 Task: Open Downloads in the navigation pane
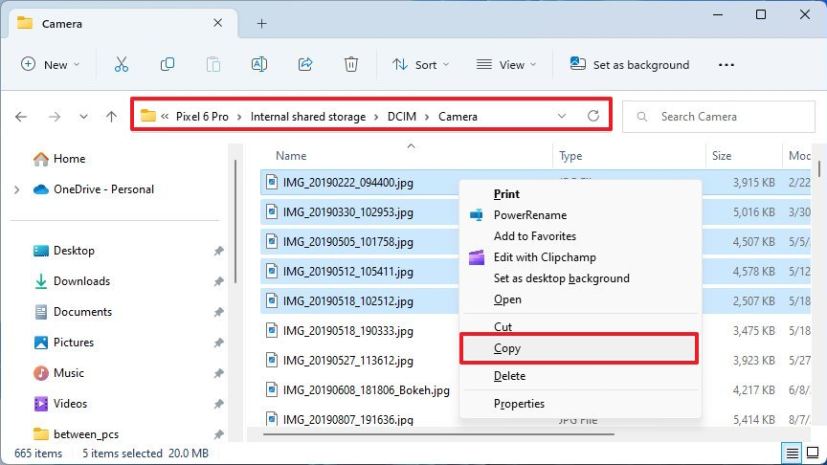pos(81,281)
